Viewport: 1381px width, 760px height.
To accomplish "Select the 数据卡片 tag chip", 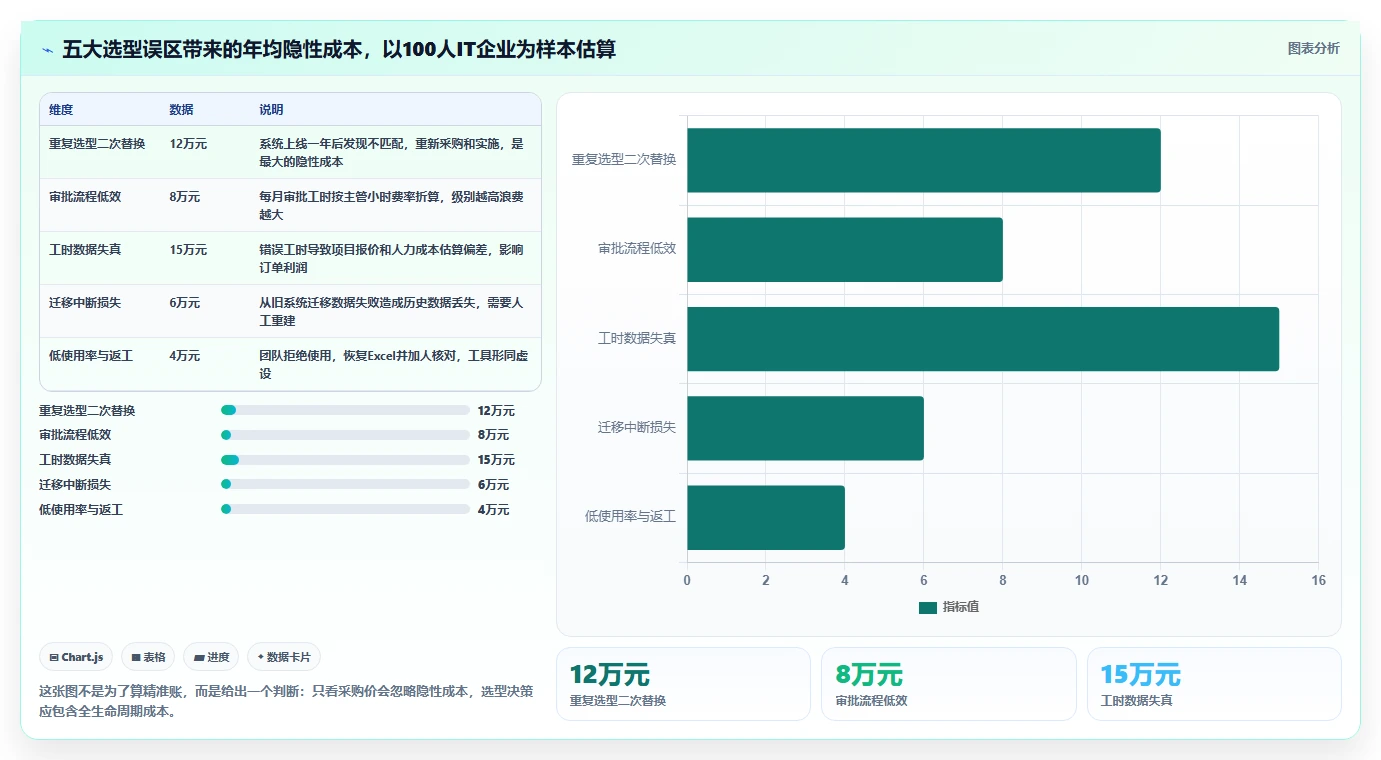I will (x=284, y=657).
